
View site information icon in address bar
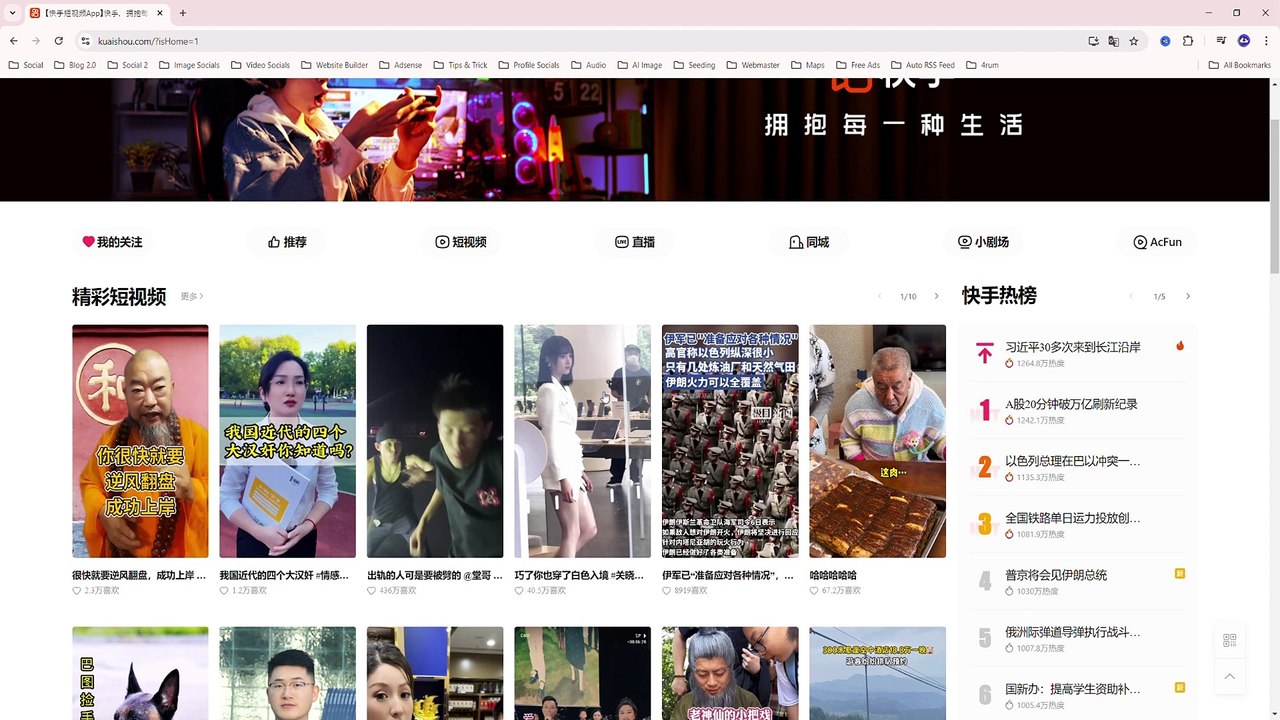coord(85,41)
